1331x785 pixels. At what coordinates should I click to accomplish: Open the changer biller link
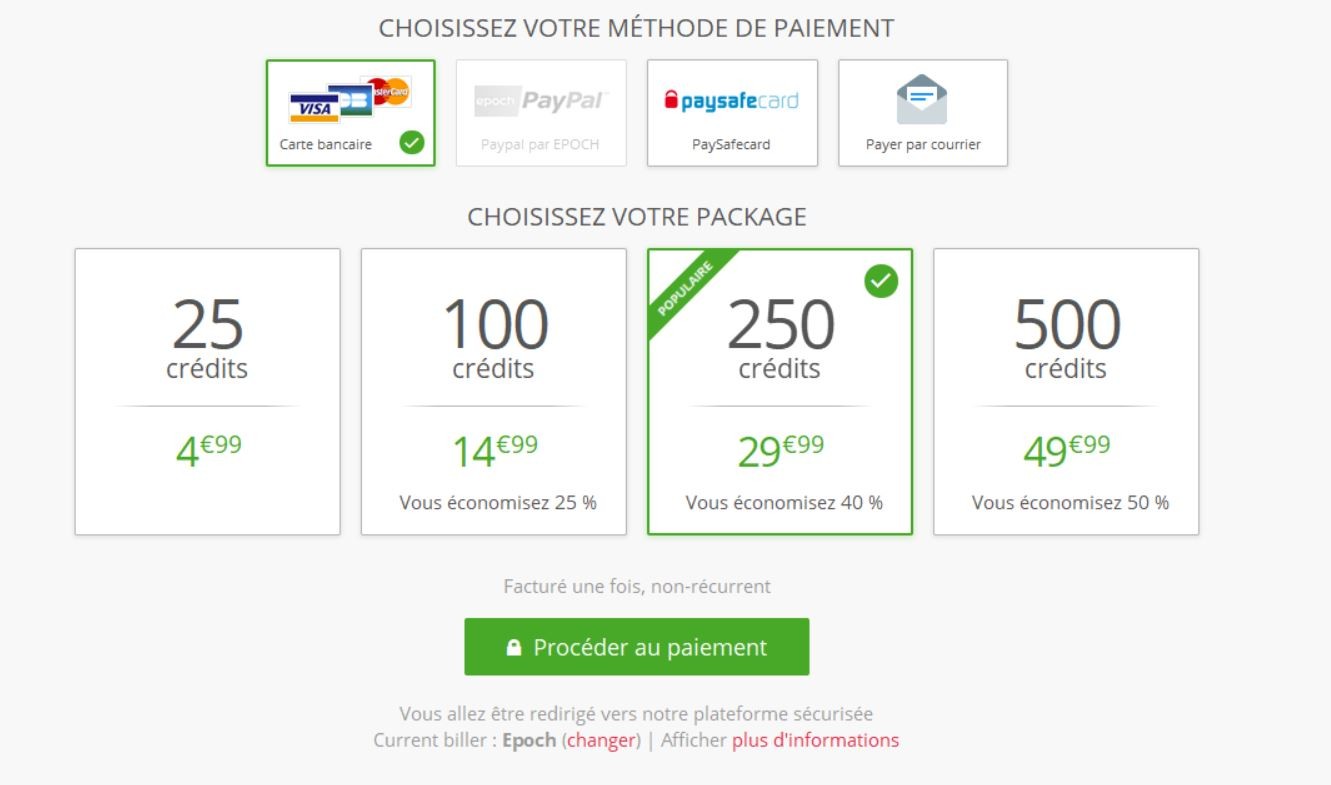coord(601,740)
